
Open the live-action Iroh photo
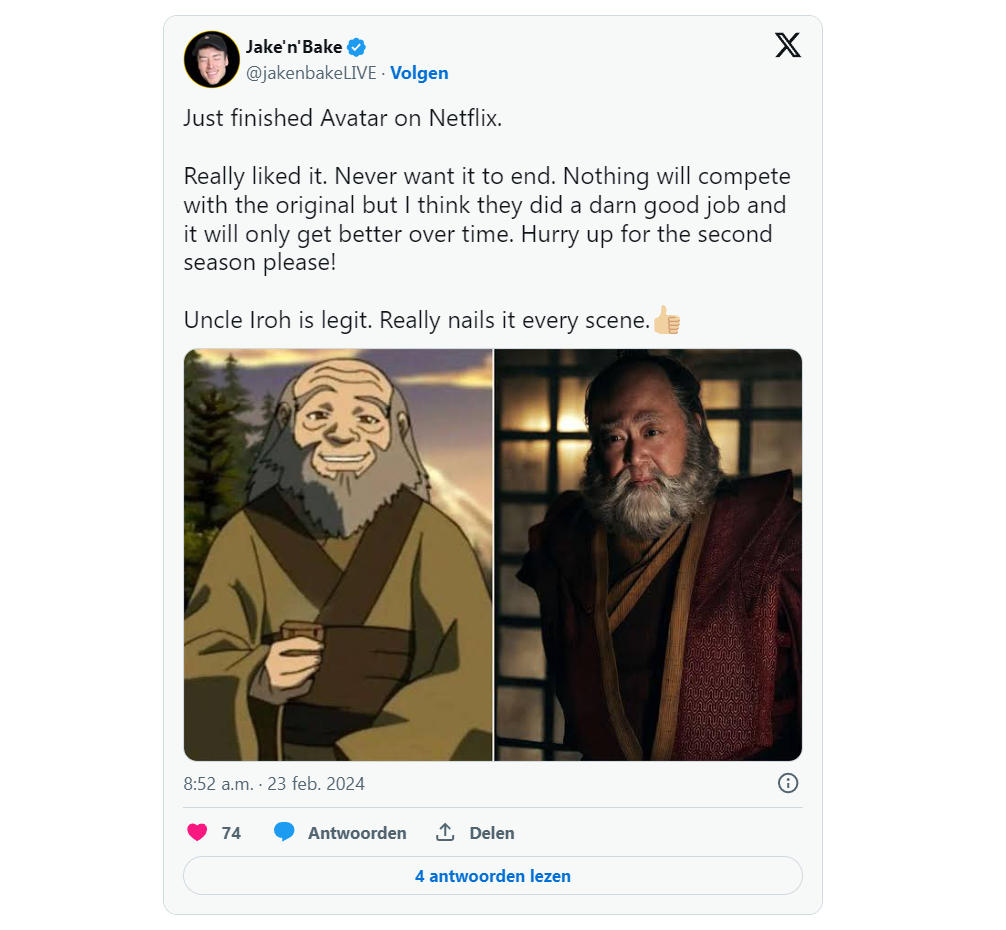649,555
